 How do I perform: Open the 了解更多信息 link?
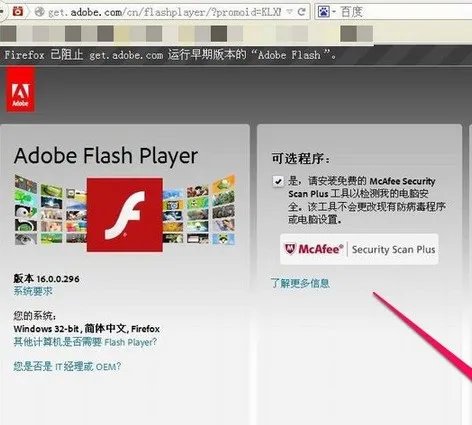tap(300, 283)
